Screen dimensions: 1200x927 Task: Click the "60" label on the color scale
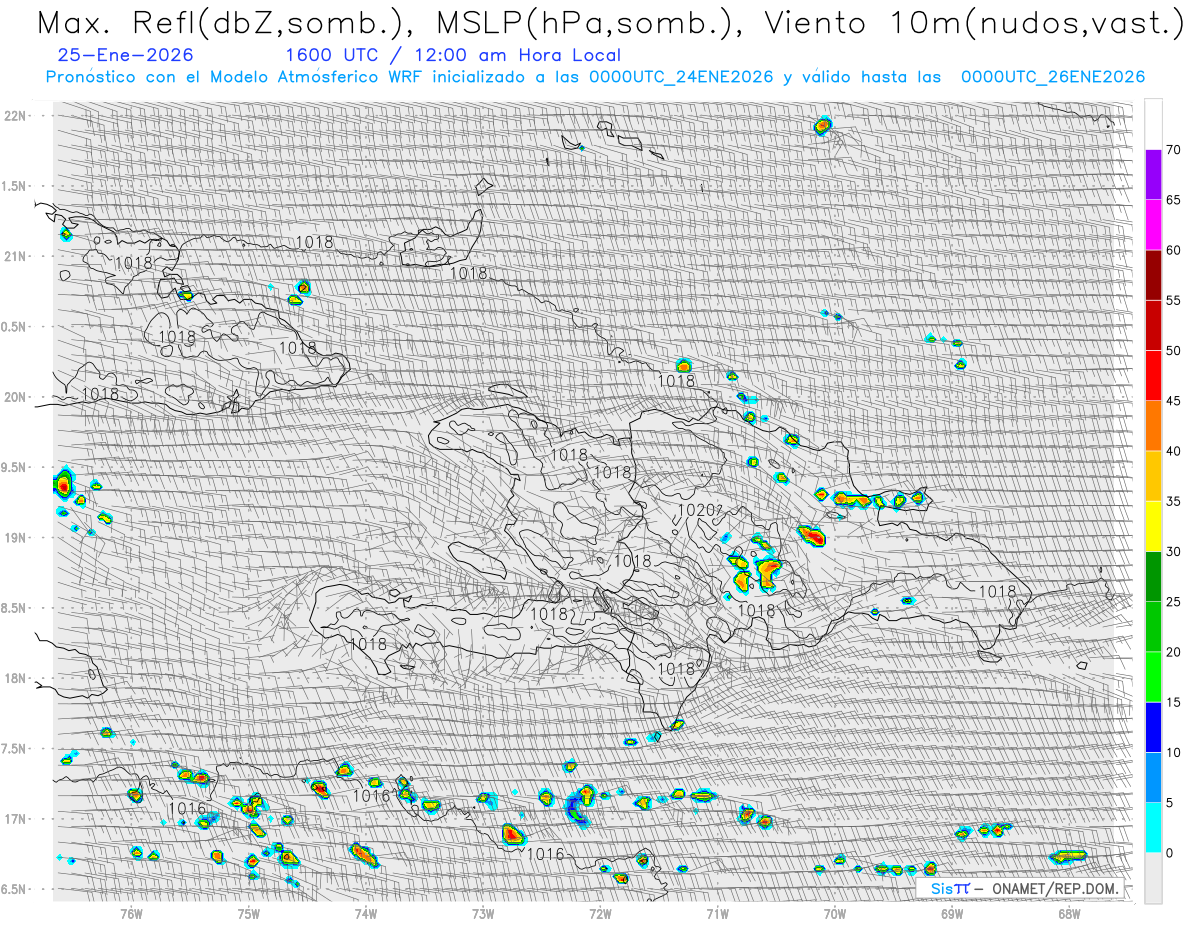1173,250
